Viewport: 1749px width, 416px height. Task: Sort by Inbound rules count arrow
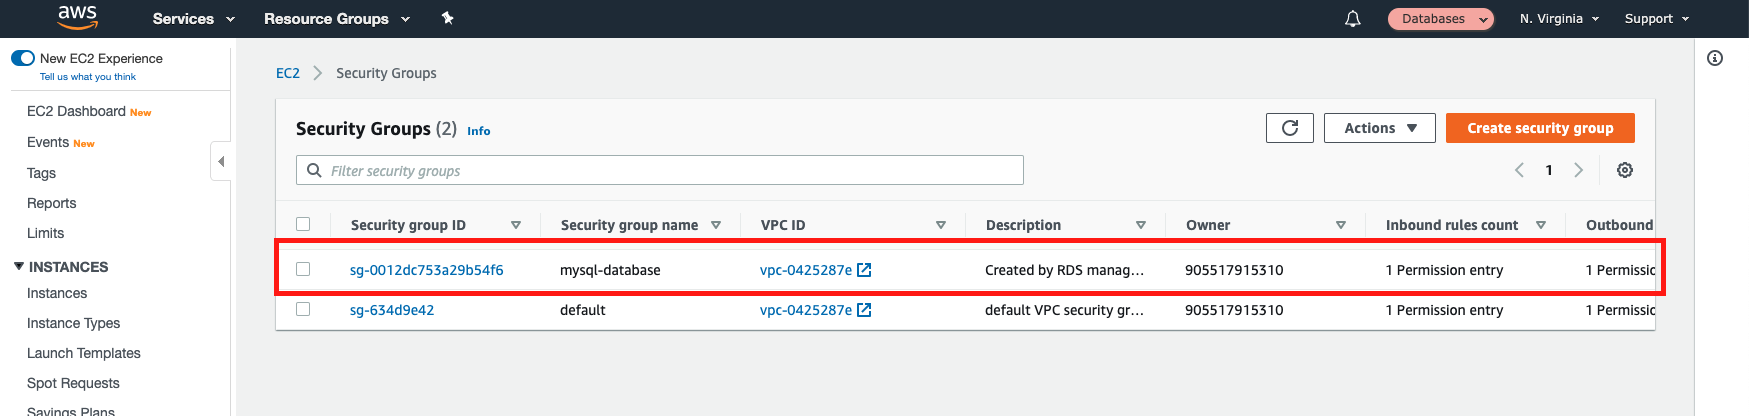[1541, 225]
